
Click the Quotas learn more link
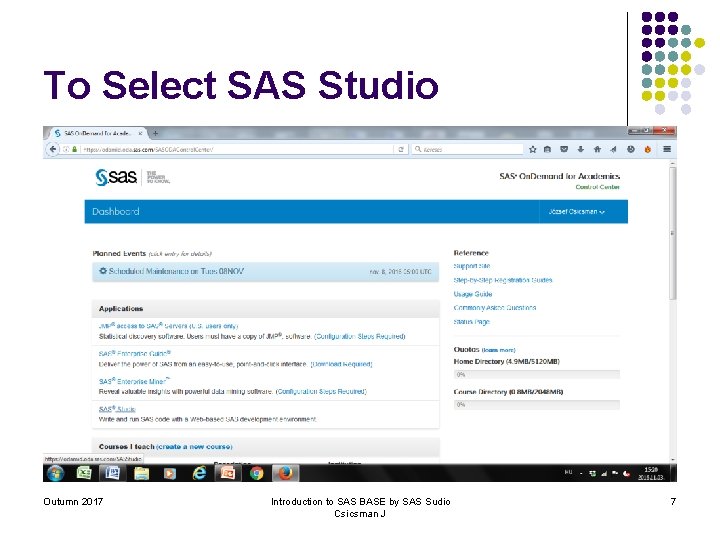(x=498, y=350)
